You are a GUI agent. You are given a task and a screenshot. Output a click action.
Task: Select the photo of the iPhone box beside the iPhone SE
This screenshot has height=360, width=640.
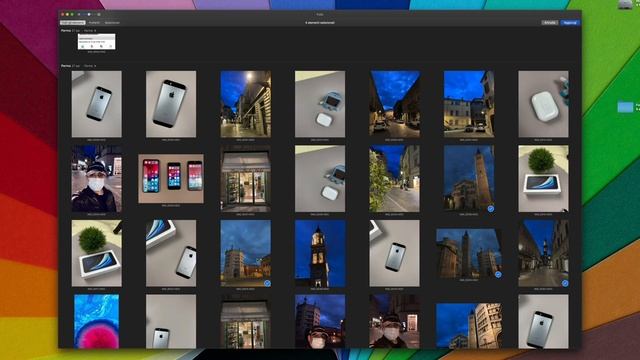coord(171,253)
